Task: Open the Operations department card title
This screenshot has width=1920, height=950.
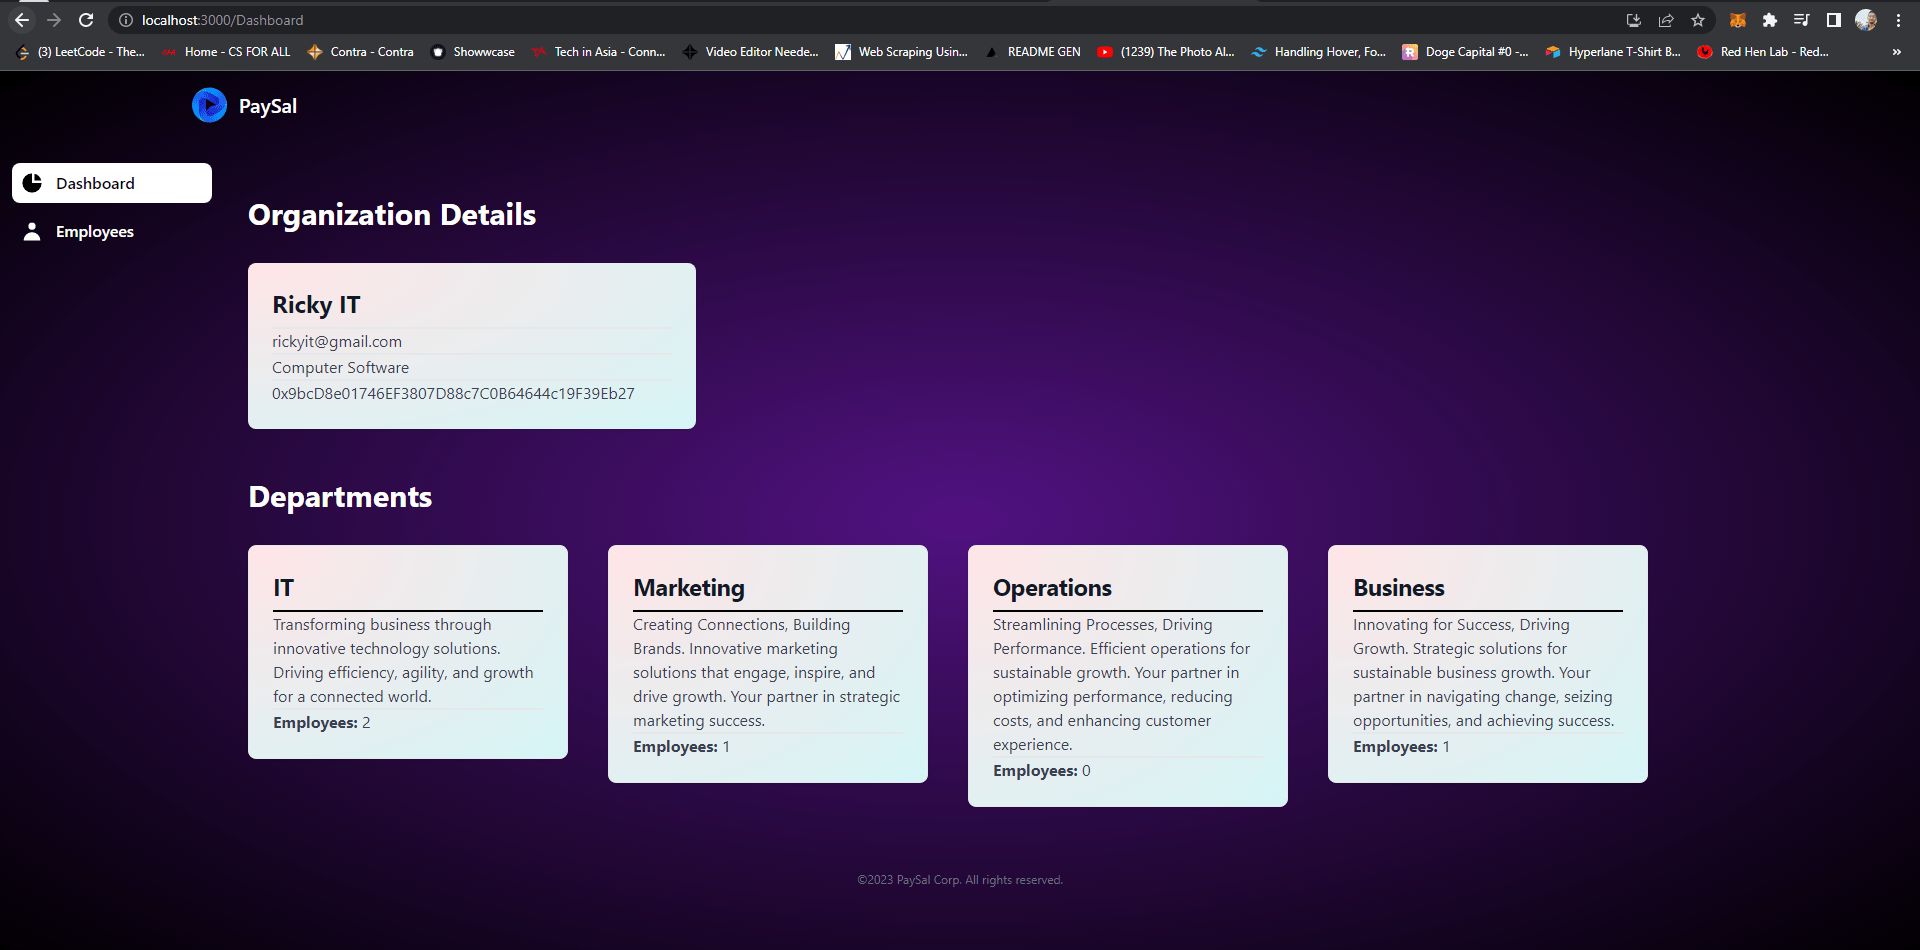Action: click(x=1052, y=588)
